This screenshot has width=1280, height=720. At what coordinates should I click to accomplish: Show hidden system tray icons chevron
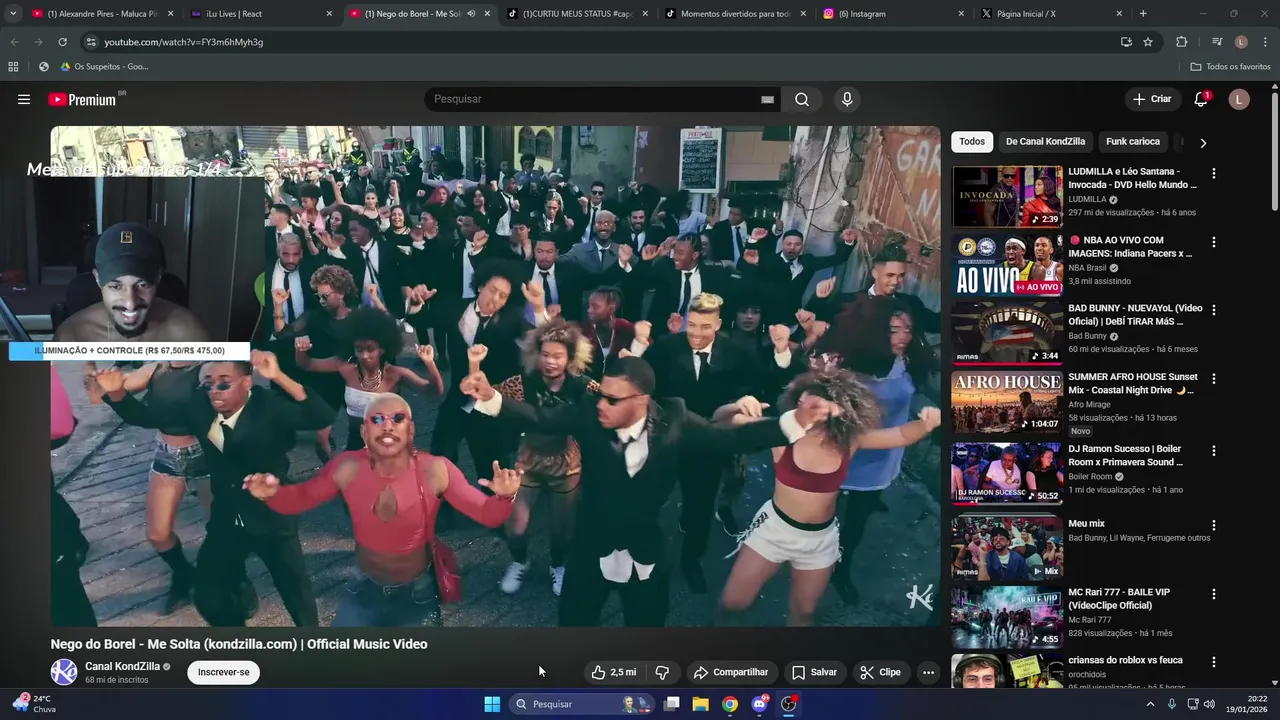[1150, 704]
